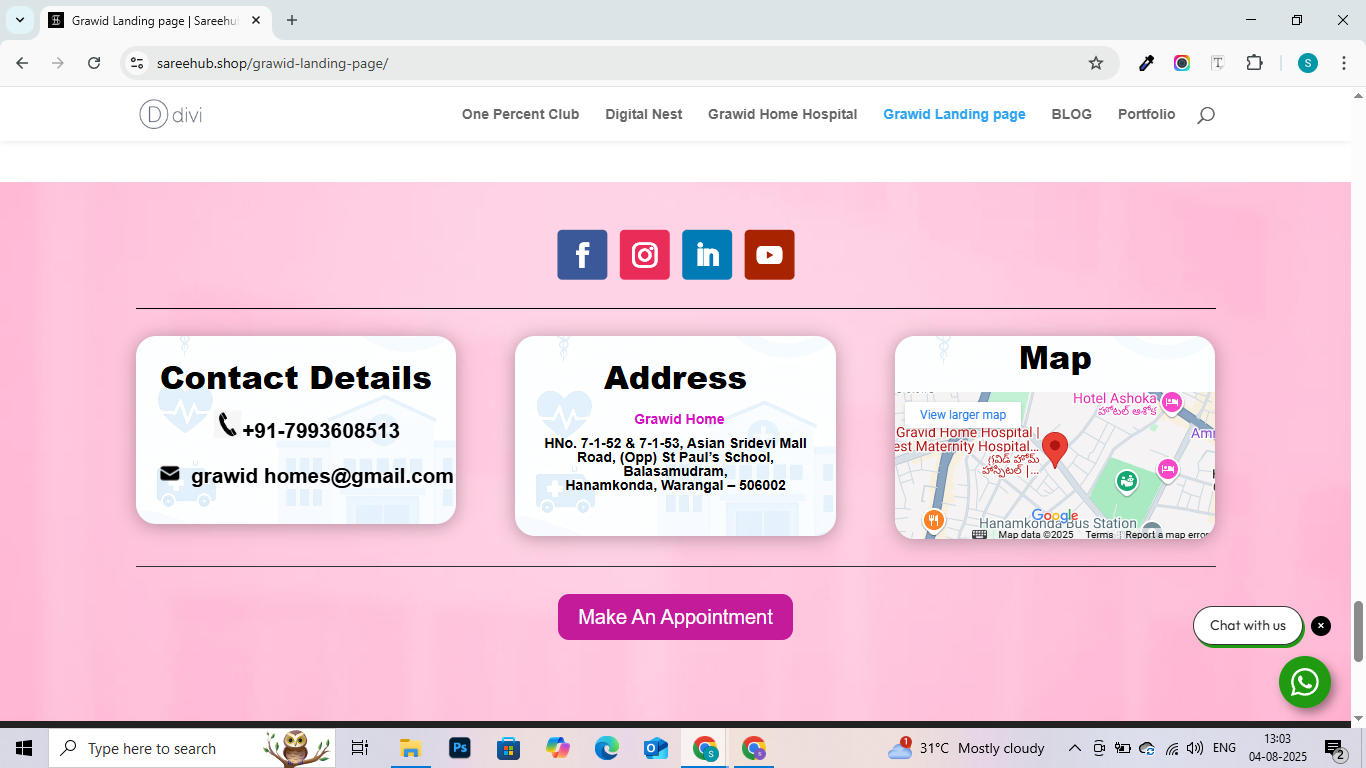The height and width of the screenshot is (768, 1366).
Task: Open the Facebook social icon
Action: tap(582, 255)
